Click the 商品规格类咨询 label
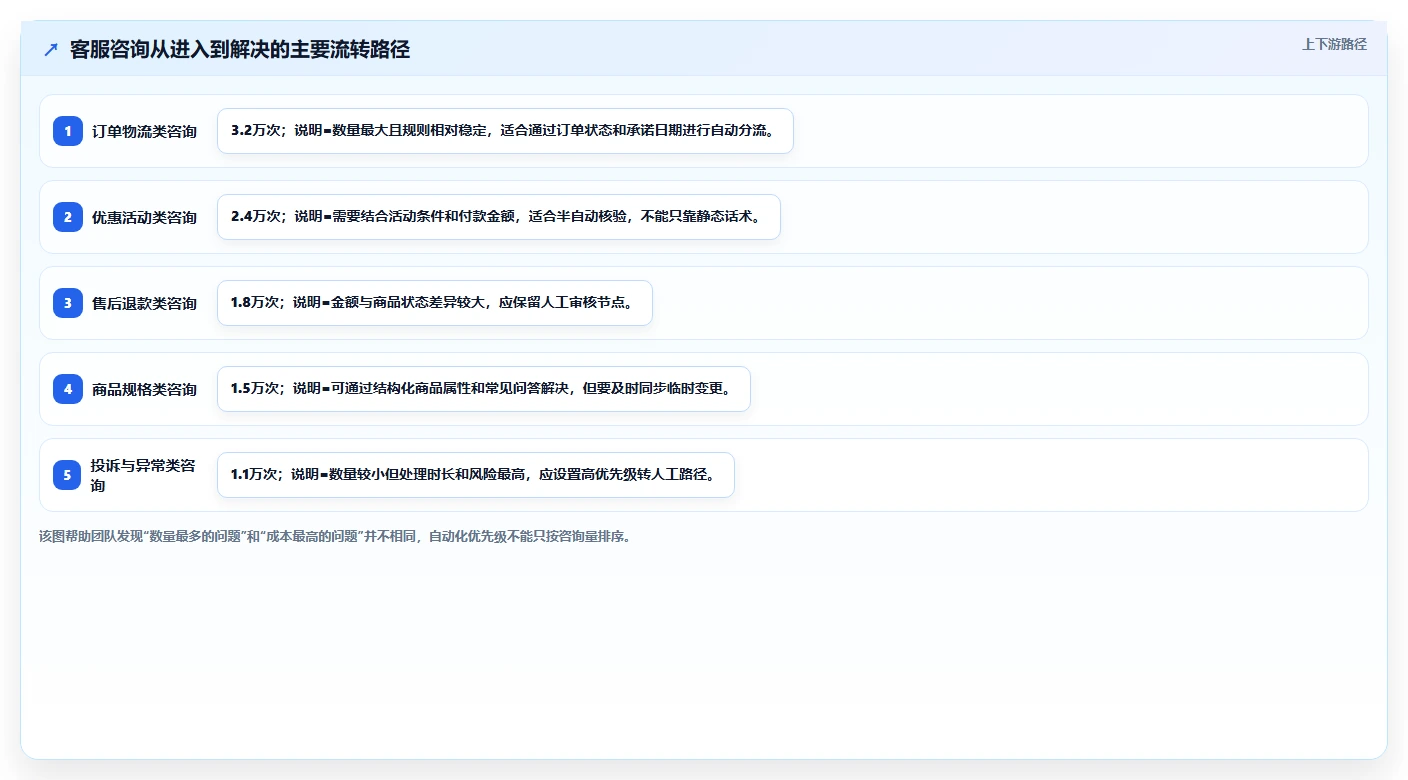This screenshot has height=780, width=1408. (144, 389)
